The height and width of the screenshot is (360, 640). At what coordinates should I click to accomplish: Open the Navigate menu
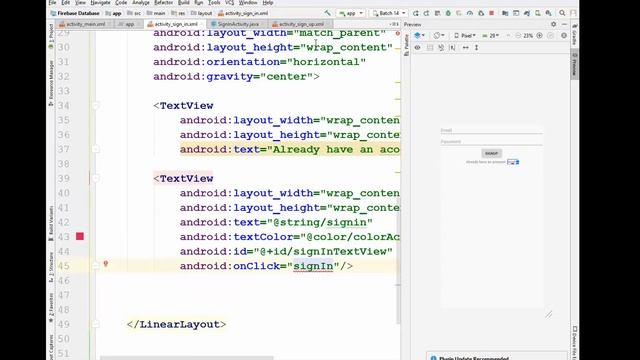(x=100, y=2)
